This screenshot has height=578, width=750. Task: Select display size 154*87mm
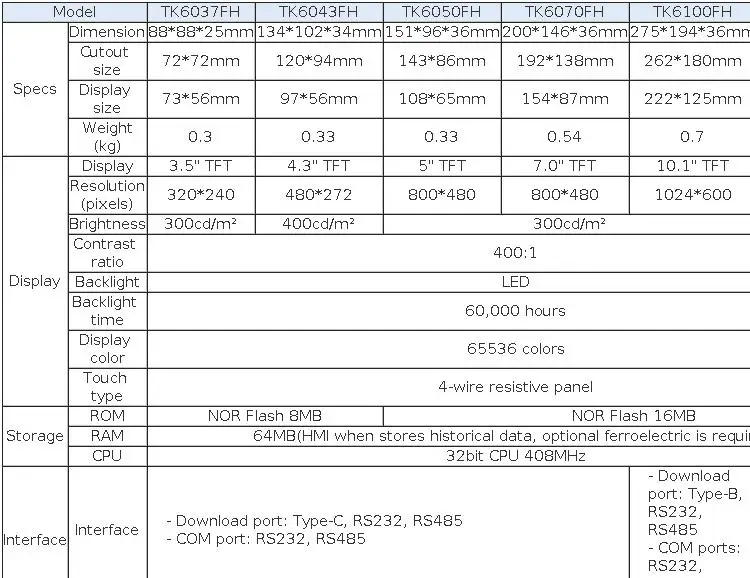[565, 99]
